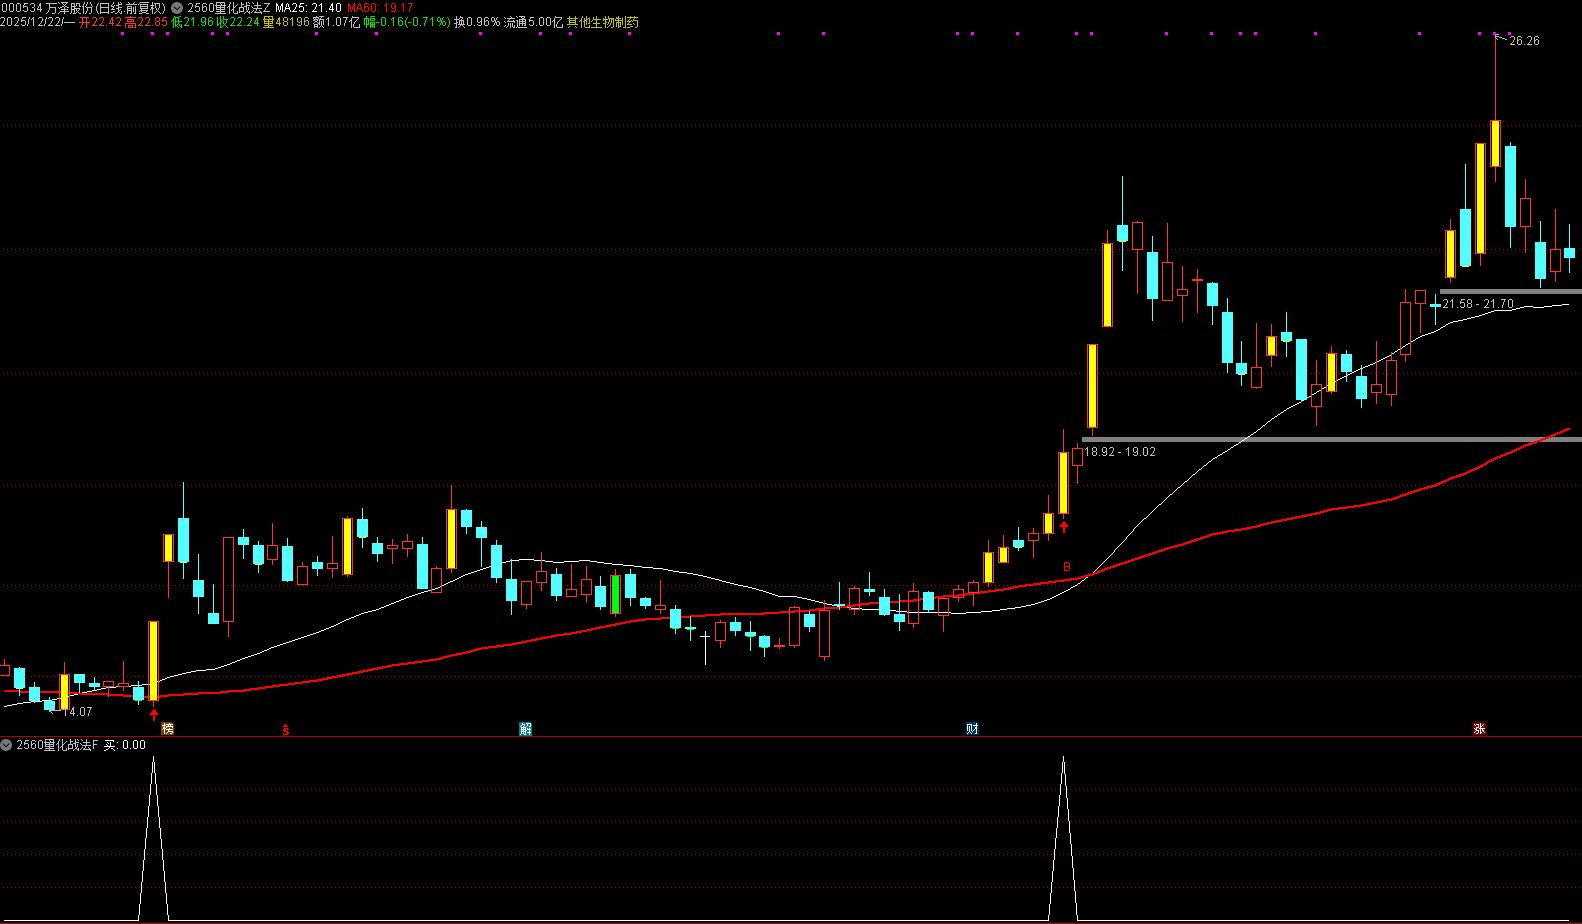This screenshot has height=924, width=1582.
Task: Click red up-arrow above the 榜 marker
Action: [x=154, y=714]
